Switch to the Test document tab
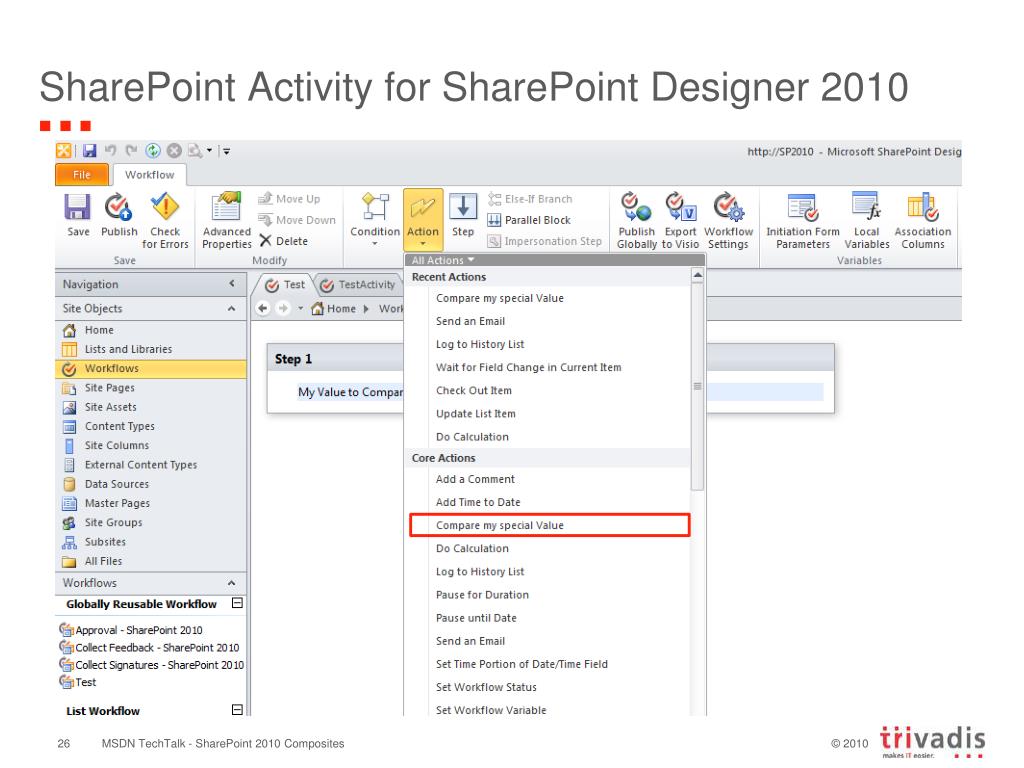The image size is (1024, 768). [285, 285]
